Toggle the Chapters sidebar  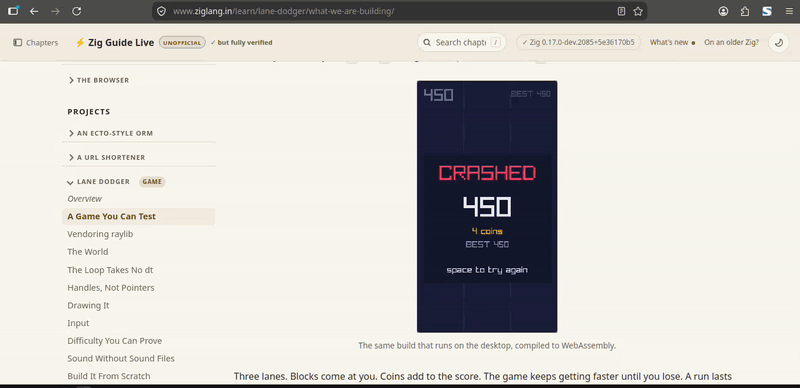(36, 43)
